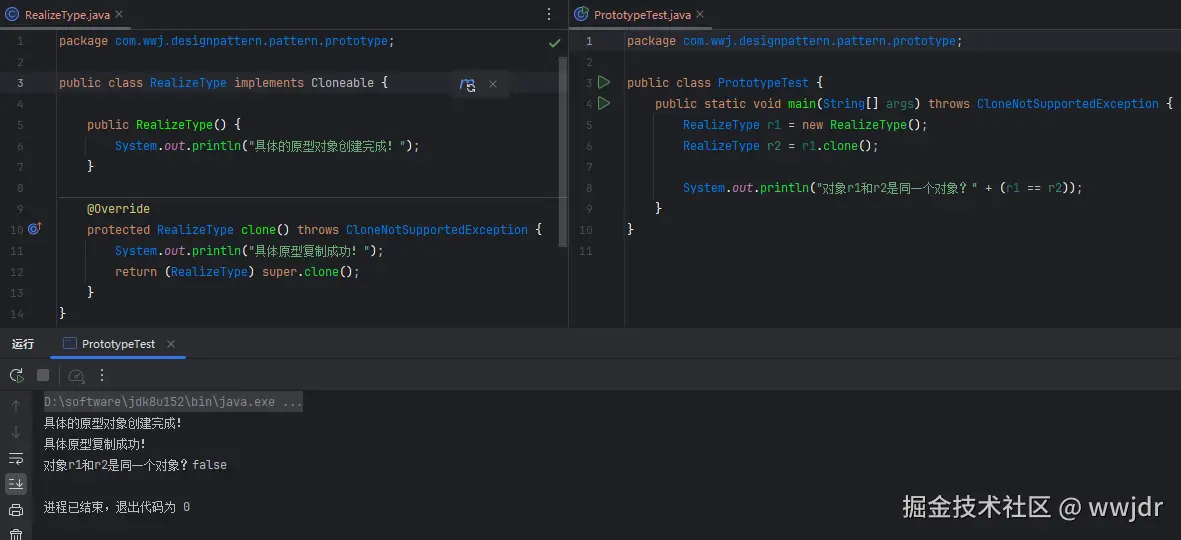Click CloneNotSupportedException in PrototypeTest main signature

[1067, 104]
